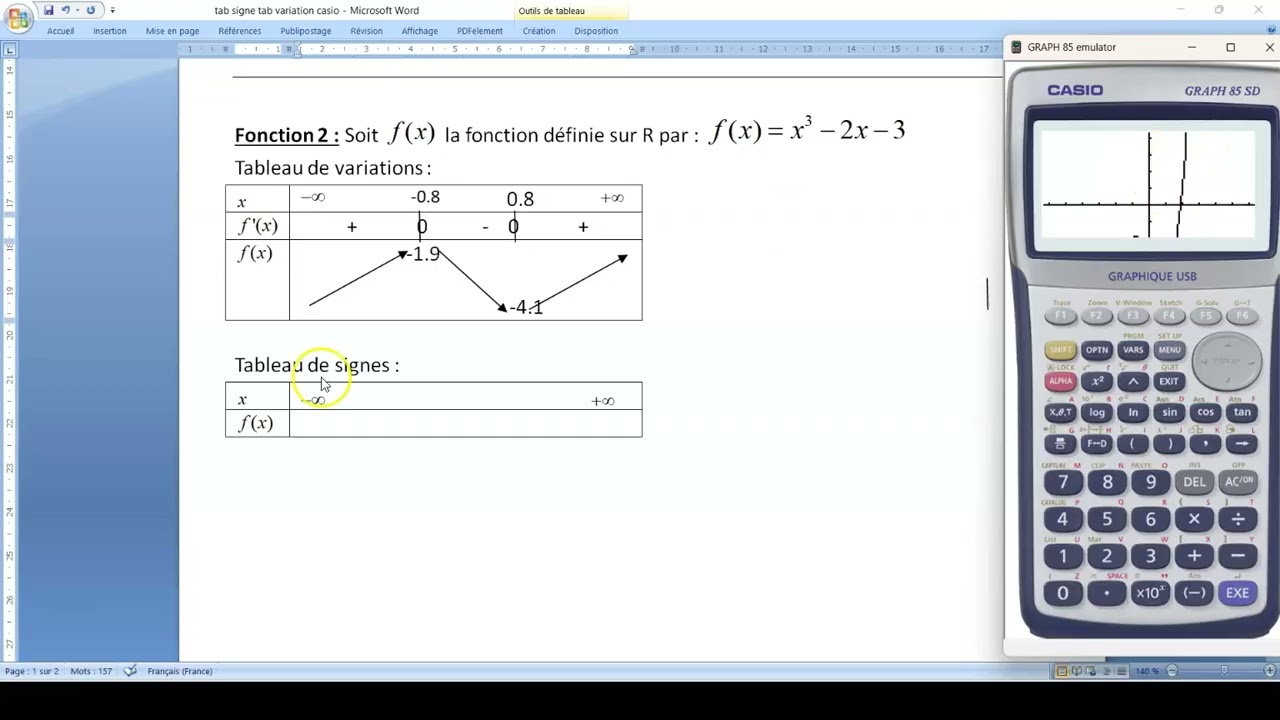Select Draft view icon in status bar
The image size is (1280, 720).
[1122, 671]
